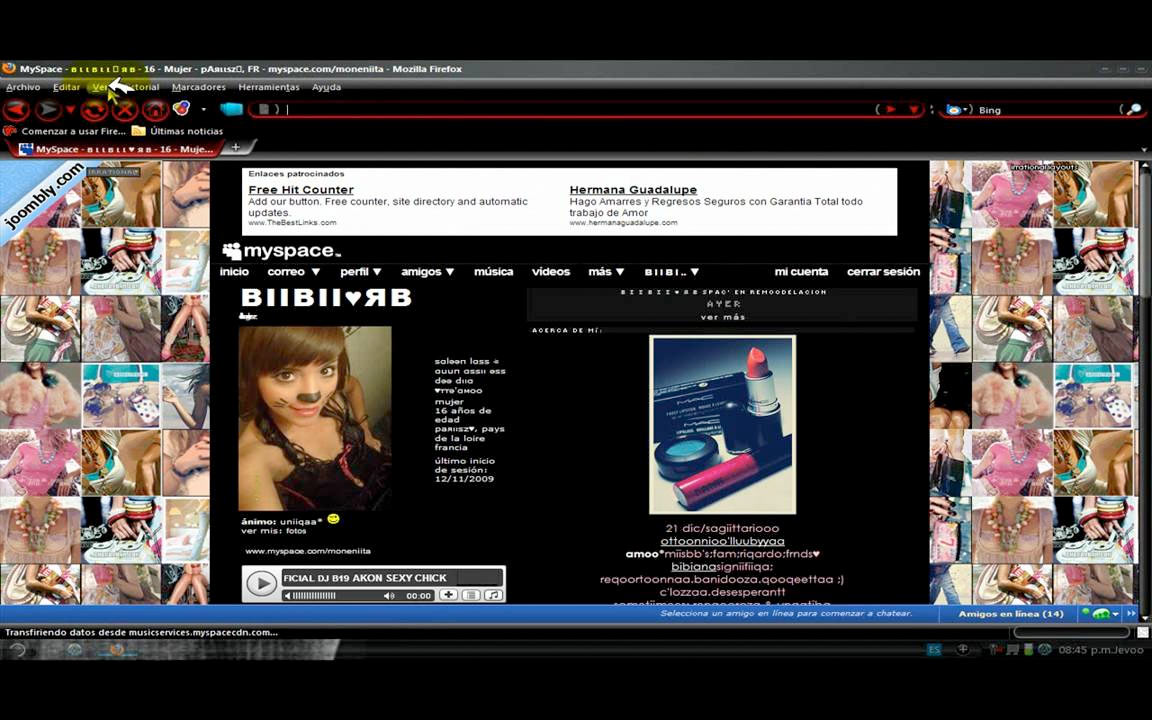Image resolution: width=1152 pixels, height=720 pixels.
Task: Go to the Home page icon
Action: pos(155,110)
